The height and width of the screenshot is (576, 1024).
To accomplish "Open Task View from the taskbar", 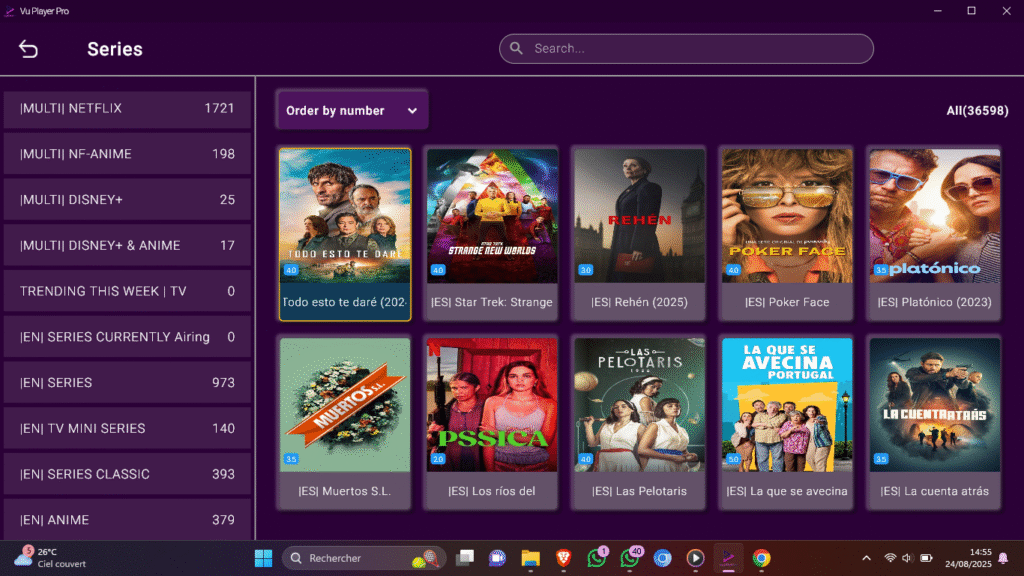I will click(465, 558).
